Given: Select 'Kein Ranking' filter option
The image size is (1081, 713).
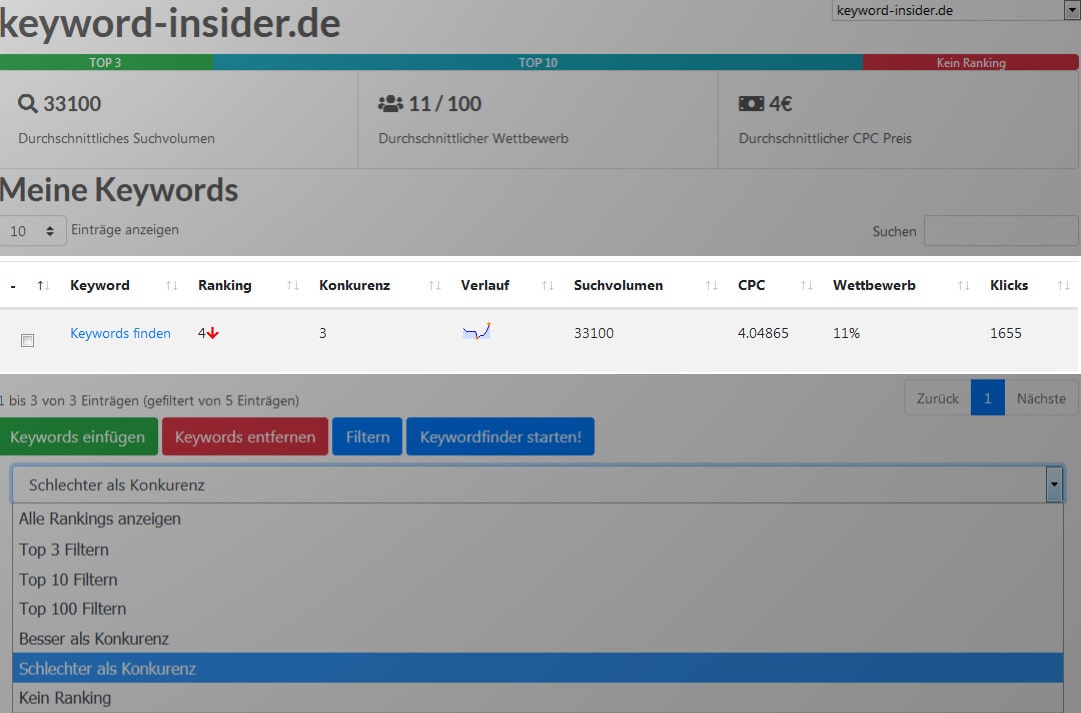Looking at the screenshot, I should point(65,698).
